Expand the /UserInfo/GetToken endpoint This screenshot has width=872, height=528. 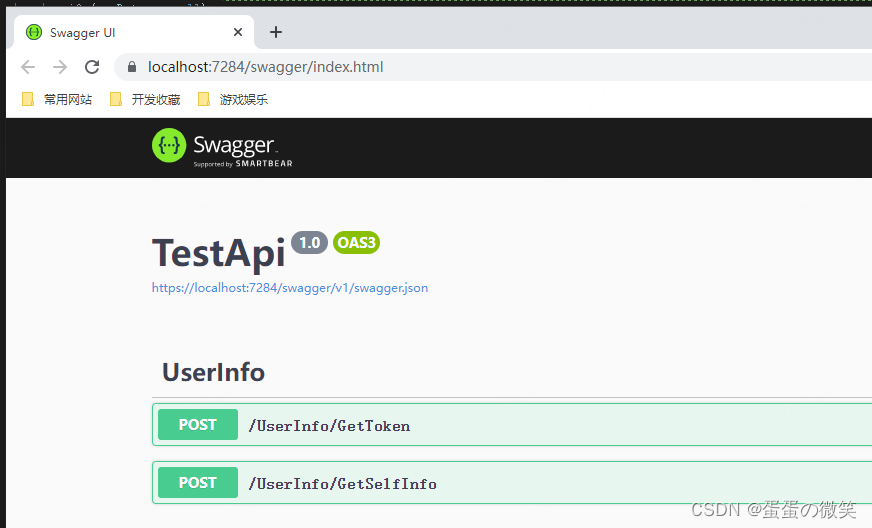click(x=512, y=425)
